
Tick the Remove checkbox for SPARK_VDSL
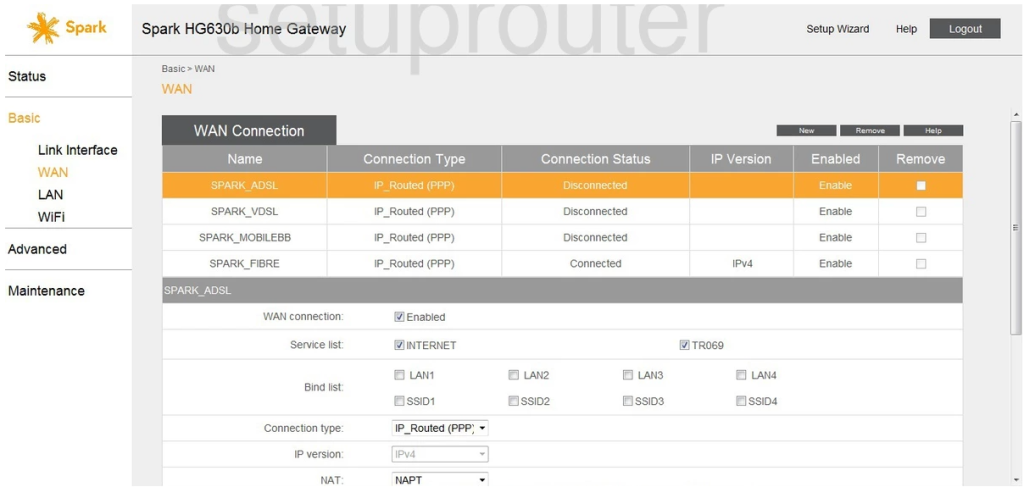(921, 212)
